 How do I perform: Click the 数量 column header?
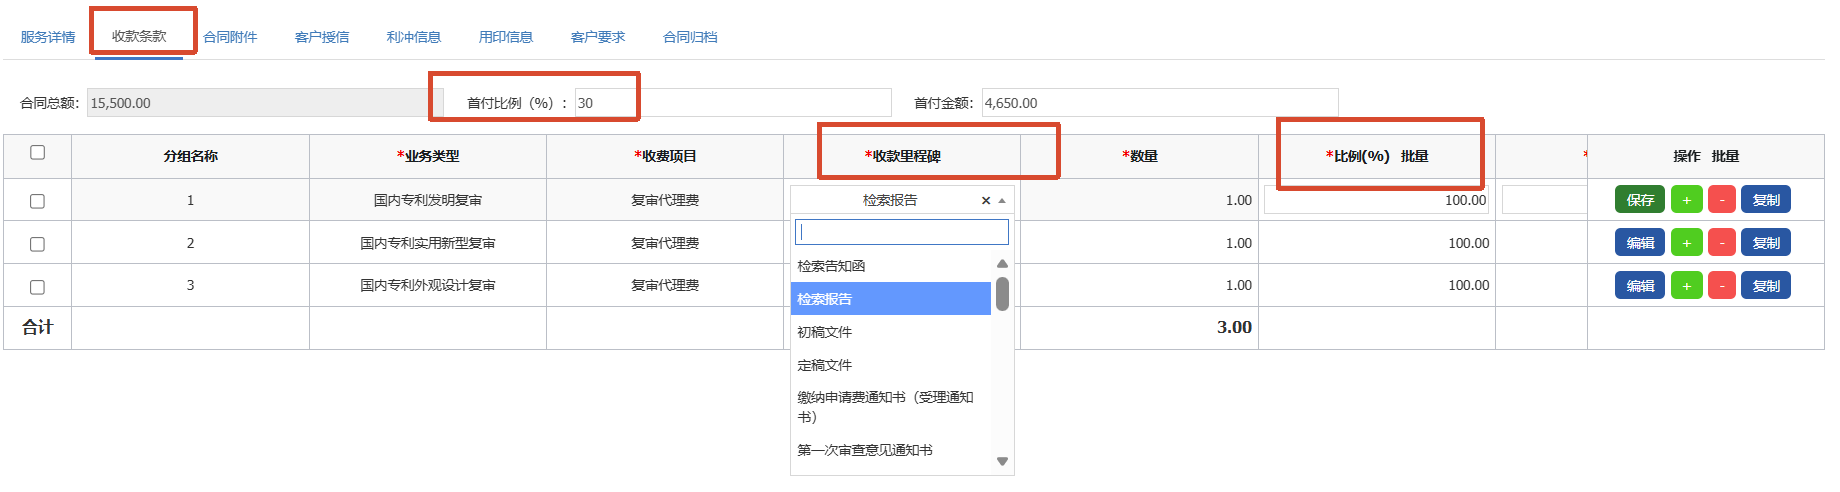(1140, 156)
